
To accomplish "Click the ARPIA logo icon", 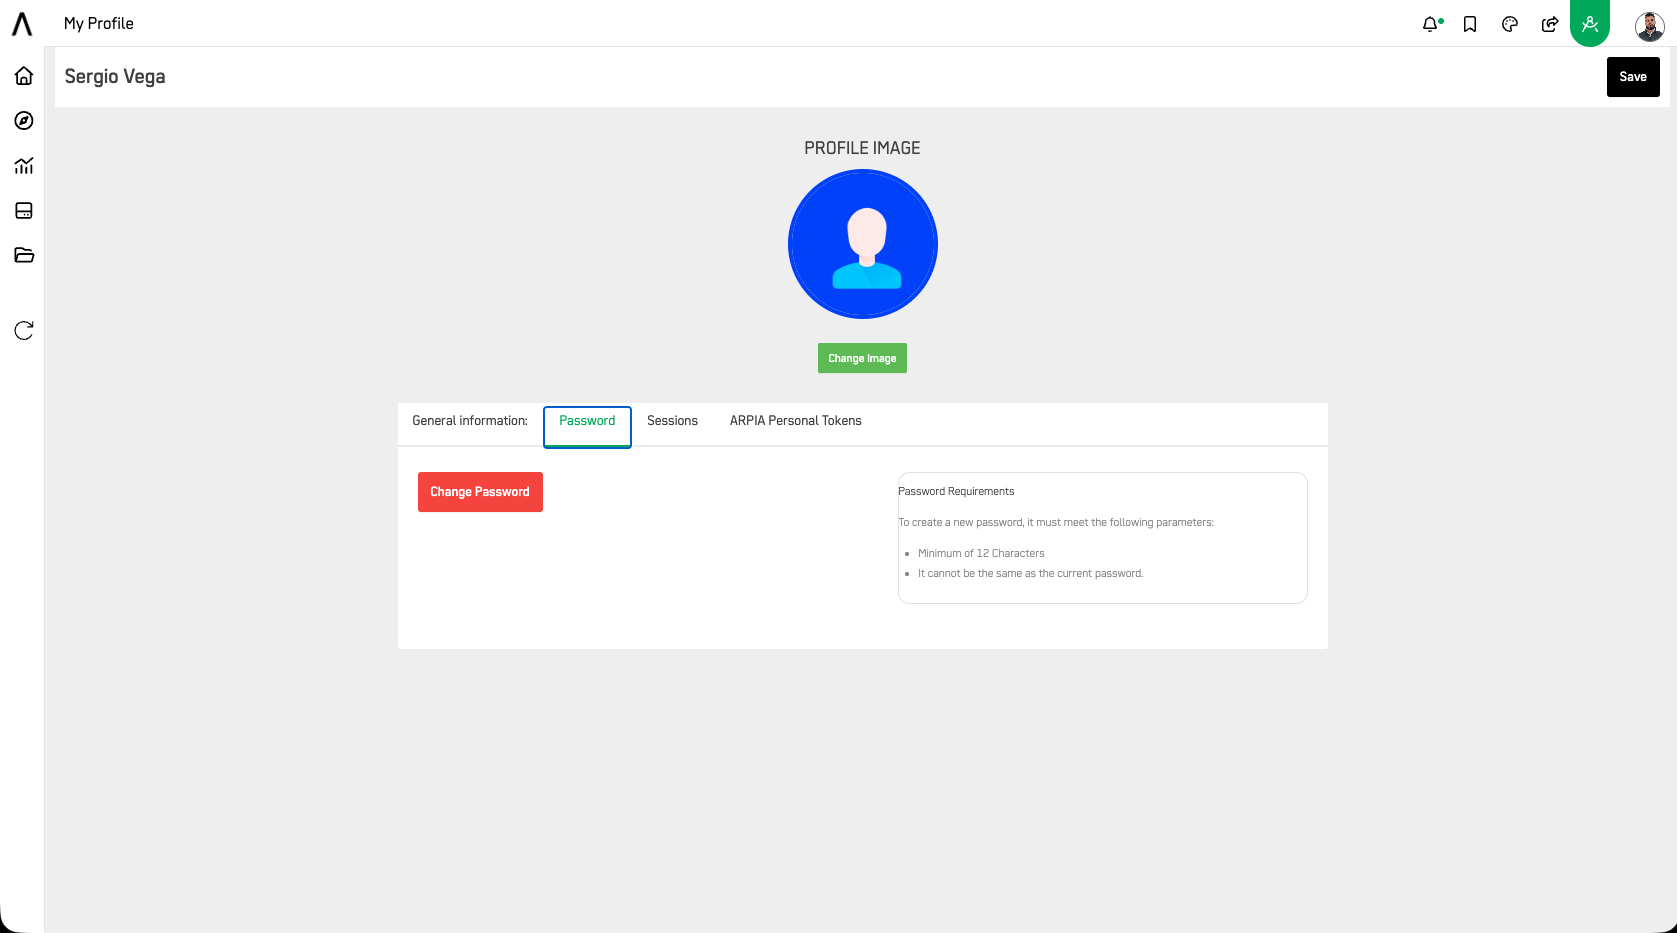I will point(22,23).
